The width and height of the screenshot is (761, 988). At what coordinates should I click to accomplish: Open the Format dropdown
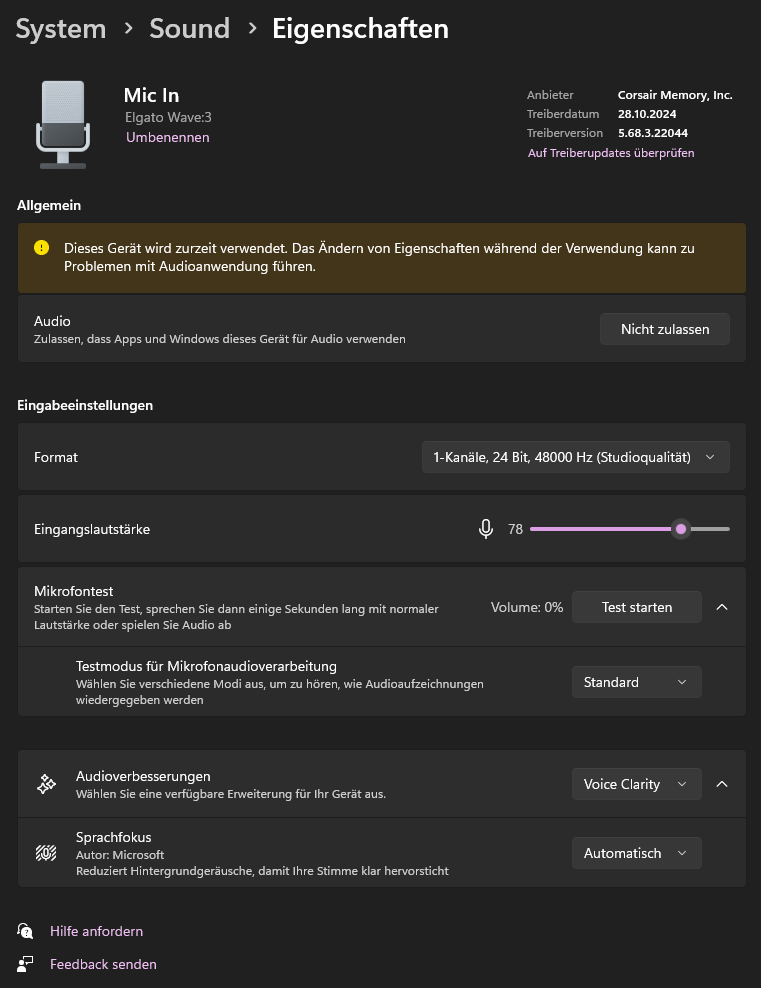[x=575, y=457]
